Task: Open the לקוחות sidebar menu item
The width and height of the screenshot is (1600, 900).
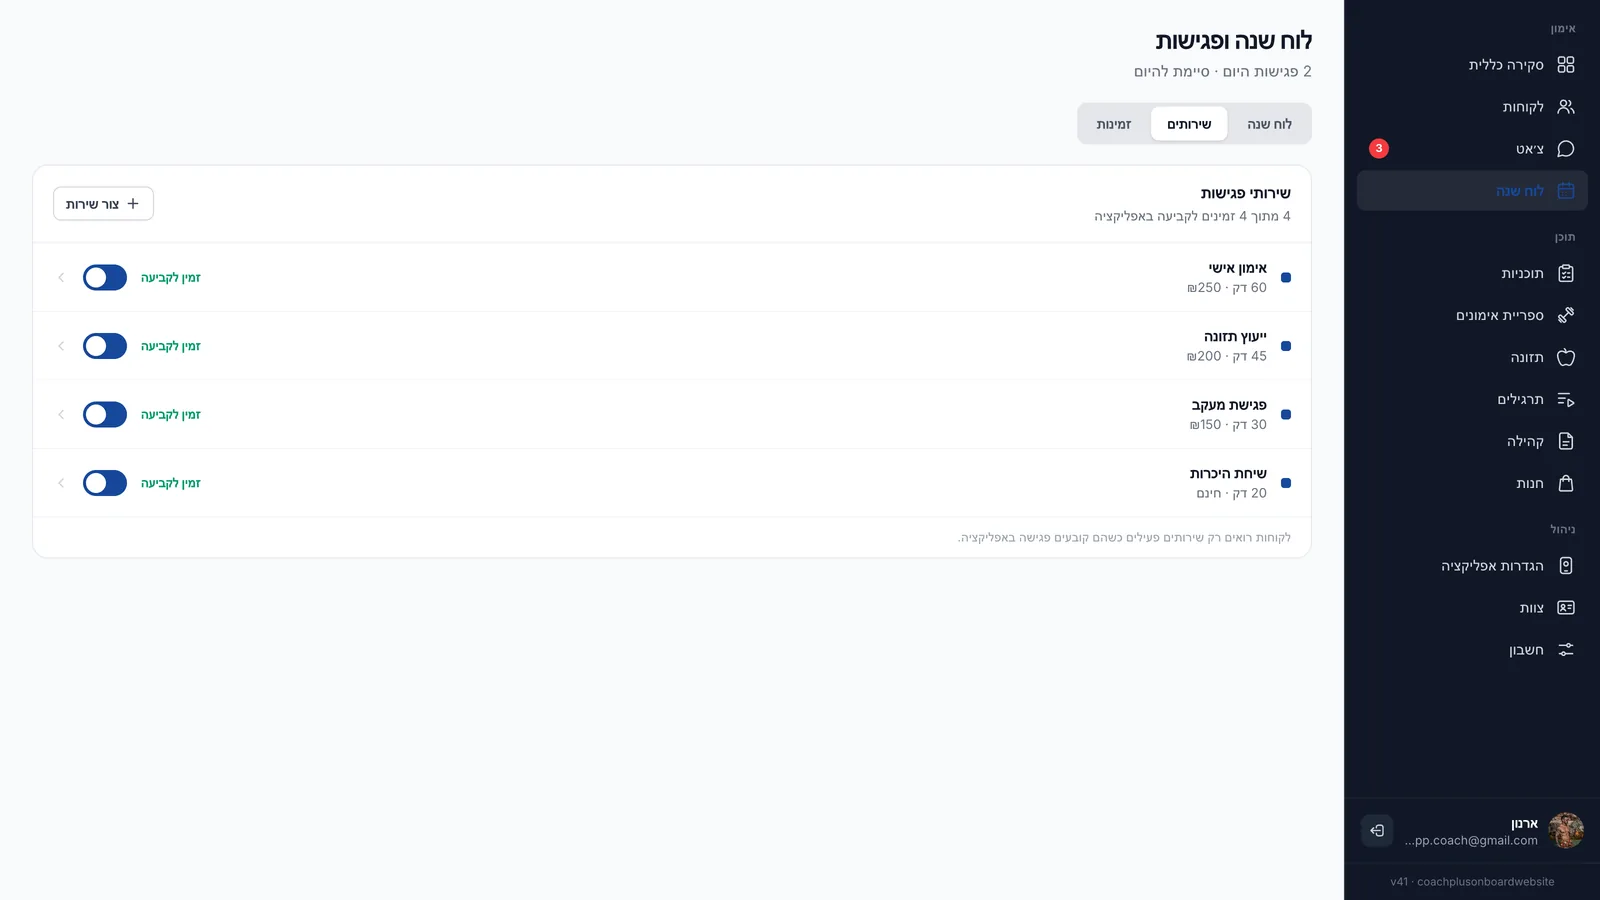Action: [x=1472, y=107]
